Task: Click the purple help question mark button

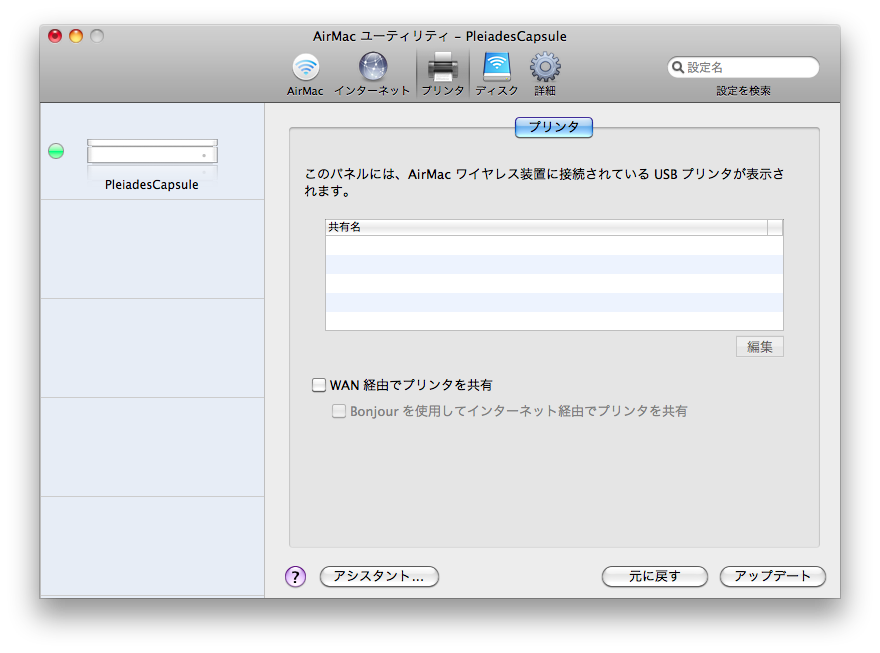Action: (295, 576)
